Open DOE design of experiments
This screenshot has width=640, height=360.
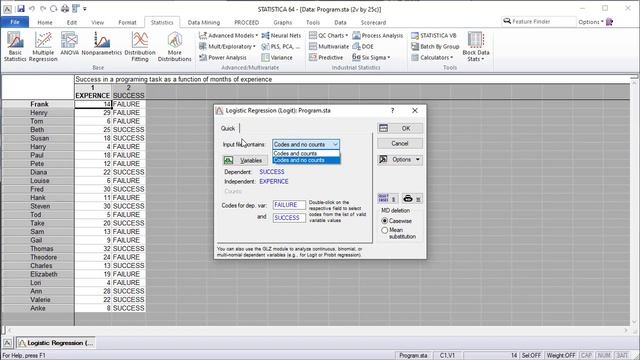pos(363,47)
